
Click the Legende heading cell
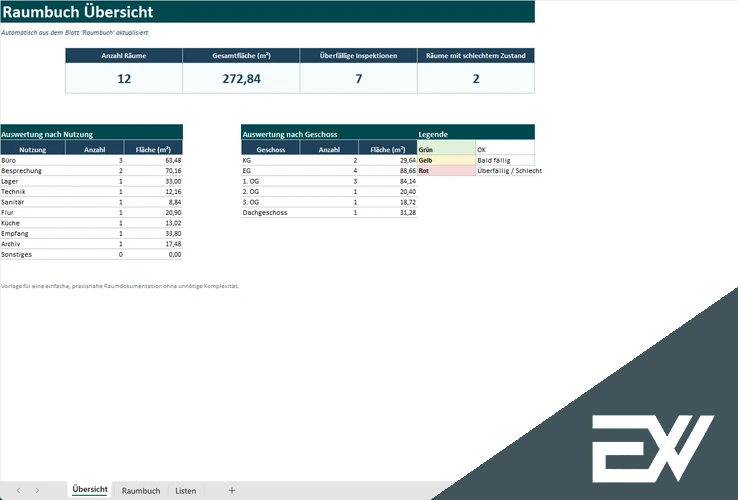(476, 134)
